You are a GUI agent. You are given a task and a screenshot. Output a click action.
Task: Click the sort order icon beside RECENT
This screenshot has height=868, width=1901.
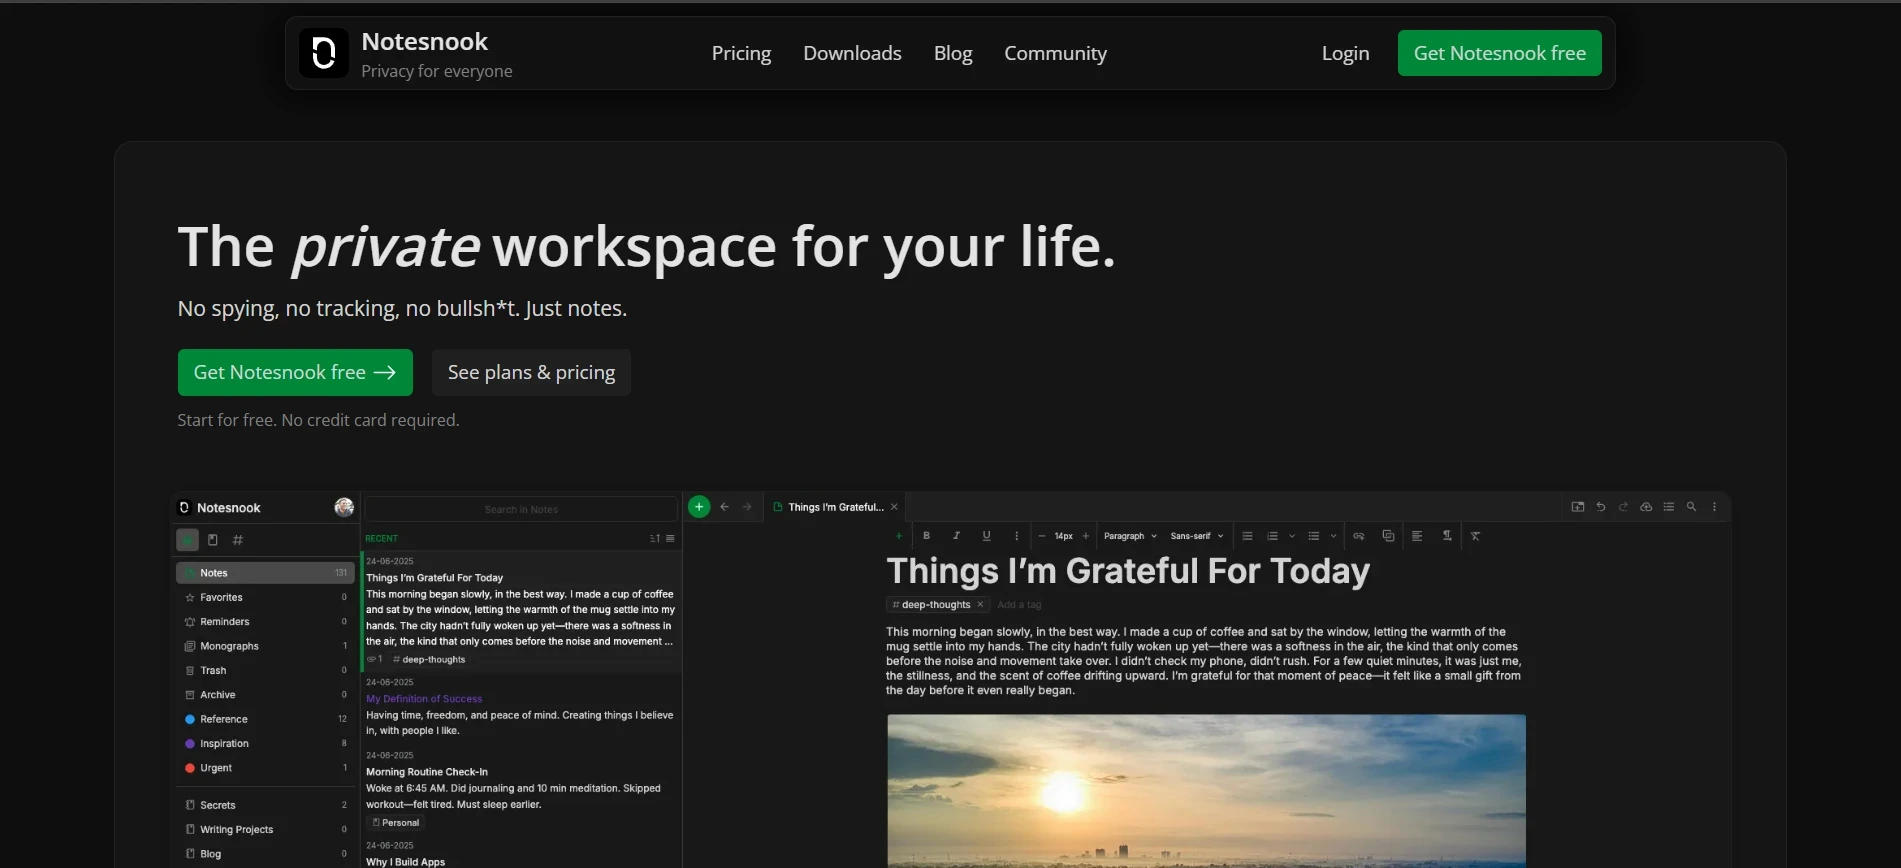(x=655, y=538)
